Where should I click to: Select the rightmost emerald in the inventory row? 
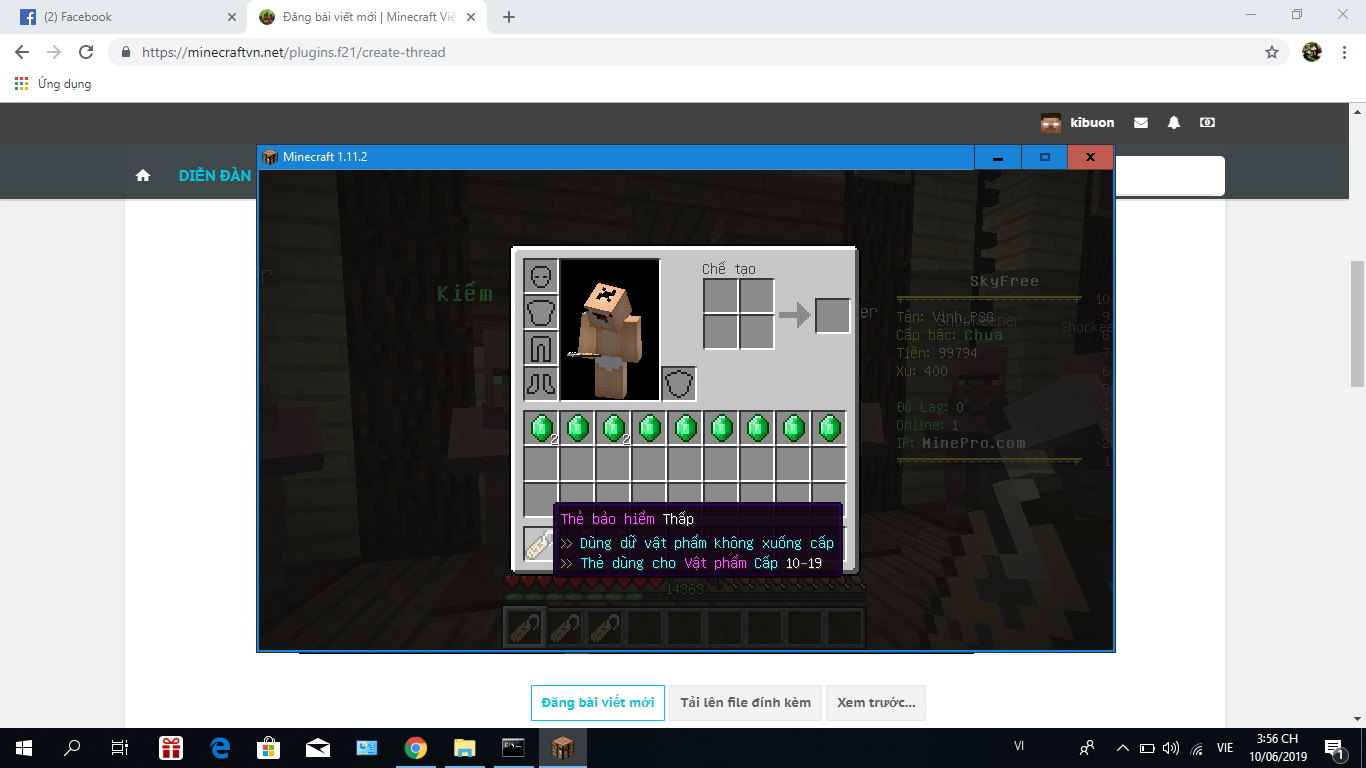(x=829, y=428)
